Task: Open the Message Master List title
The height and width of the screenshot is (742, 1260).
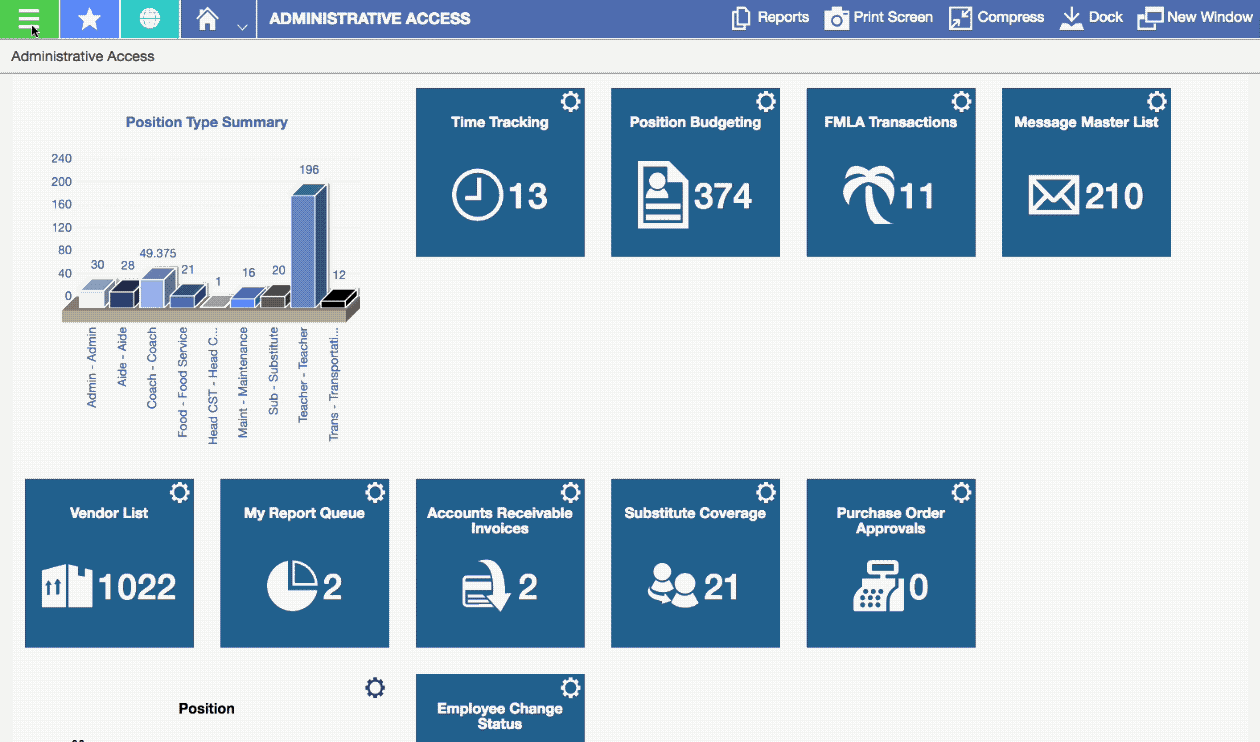Action: 1086,122
